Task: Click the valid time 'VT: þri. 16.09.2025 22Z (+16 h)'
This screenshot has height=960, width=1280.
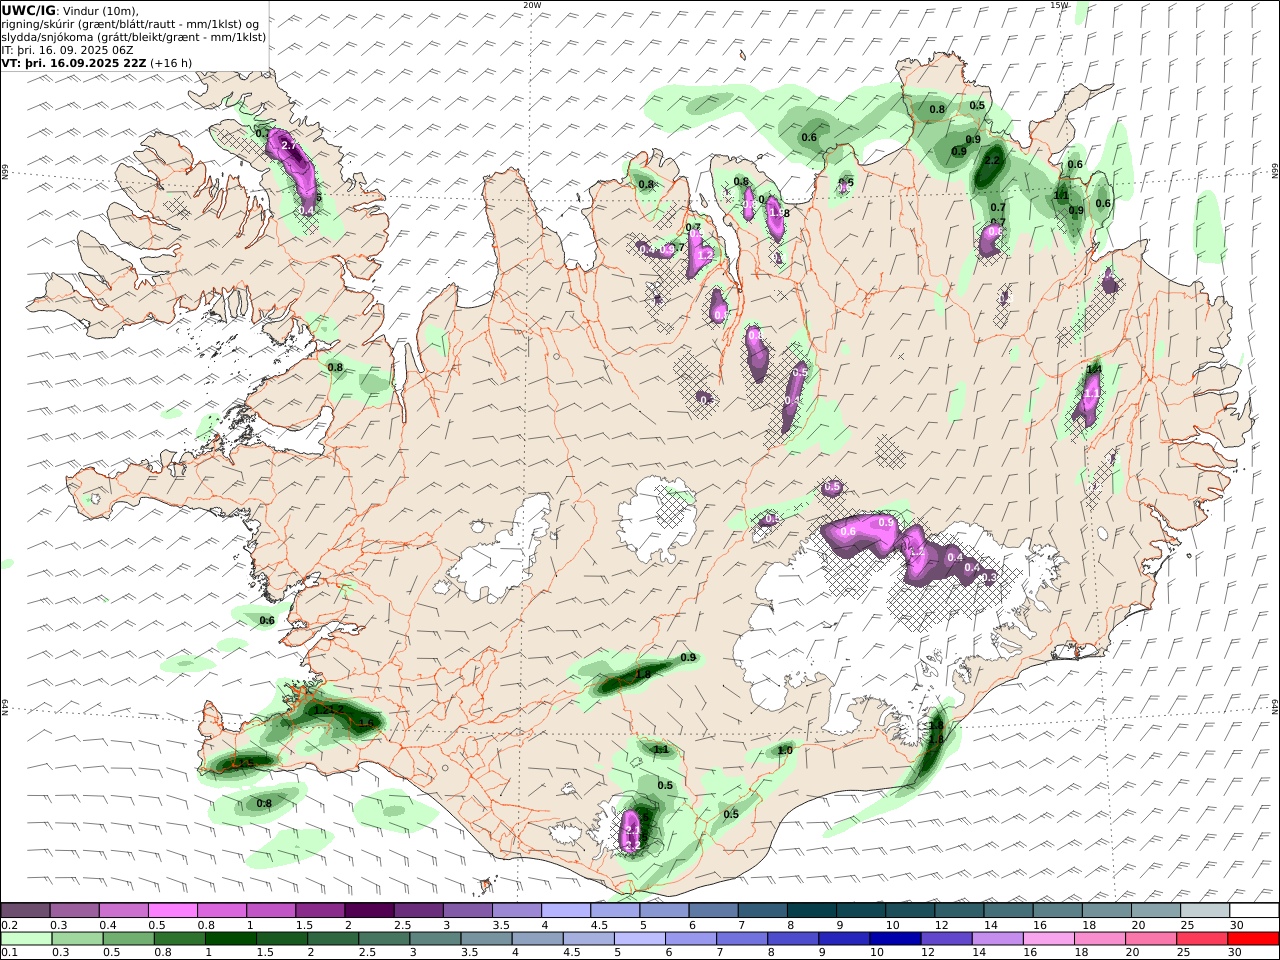Action: pos(96,62)
